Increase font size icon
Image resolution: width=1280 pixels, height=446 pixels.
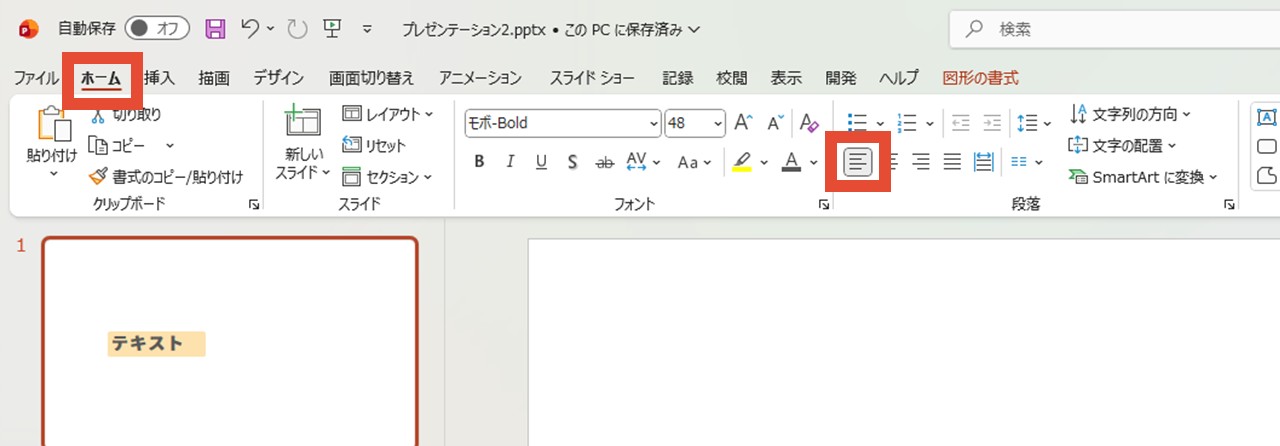click(743, 123)
